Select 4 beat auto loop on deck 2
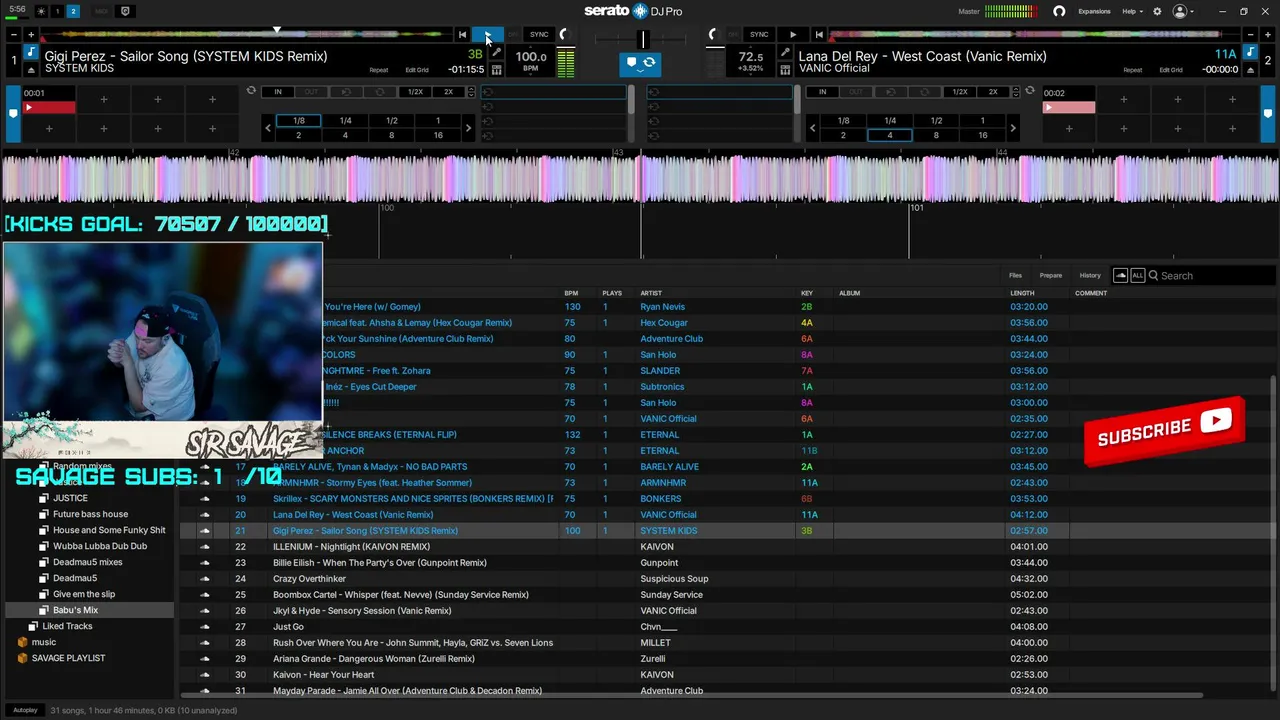 tap(889, 135)
